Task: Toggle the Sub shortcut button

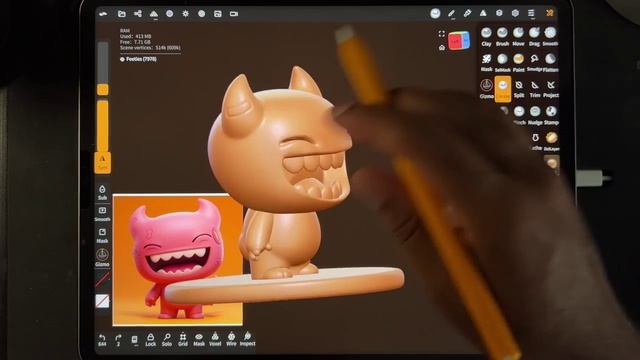Action: coord(102,193)
